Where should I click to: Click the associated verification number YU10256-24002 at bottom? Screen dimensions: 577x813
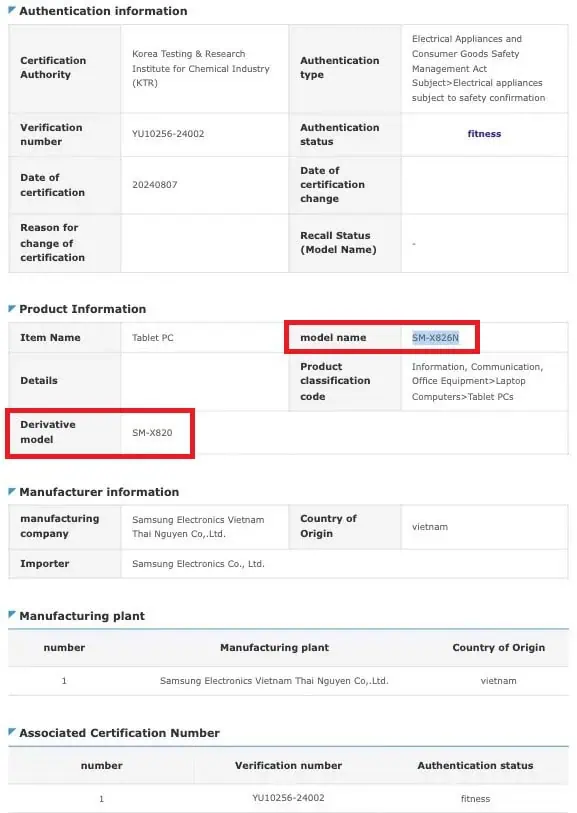(288, 798)
